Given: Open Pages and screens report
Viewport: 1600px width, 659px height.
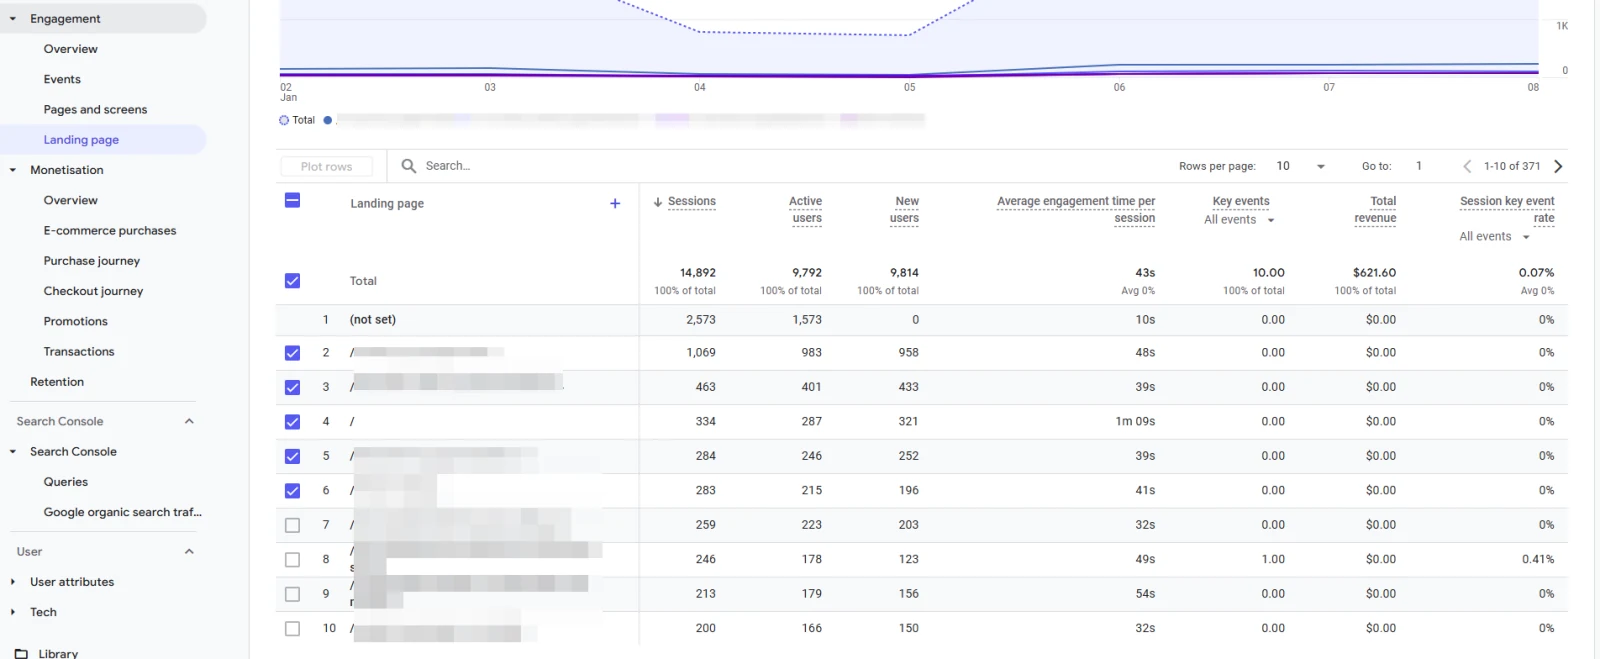Looking at the screenshot, I should point(95,110).
